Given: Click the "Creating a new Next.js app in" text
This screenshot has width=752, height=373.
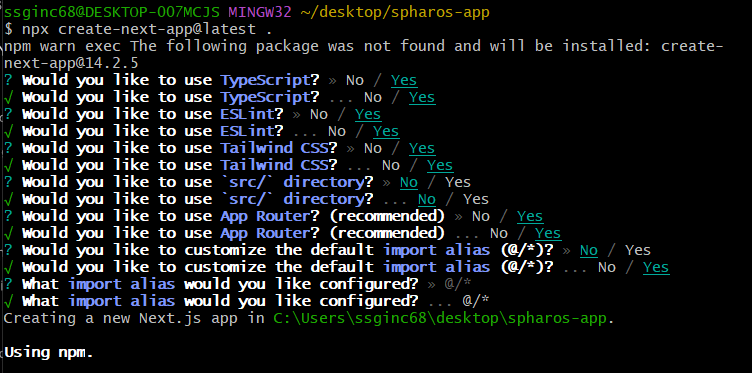Looking at the screenshot, I should pos(134,319).
